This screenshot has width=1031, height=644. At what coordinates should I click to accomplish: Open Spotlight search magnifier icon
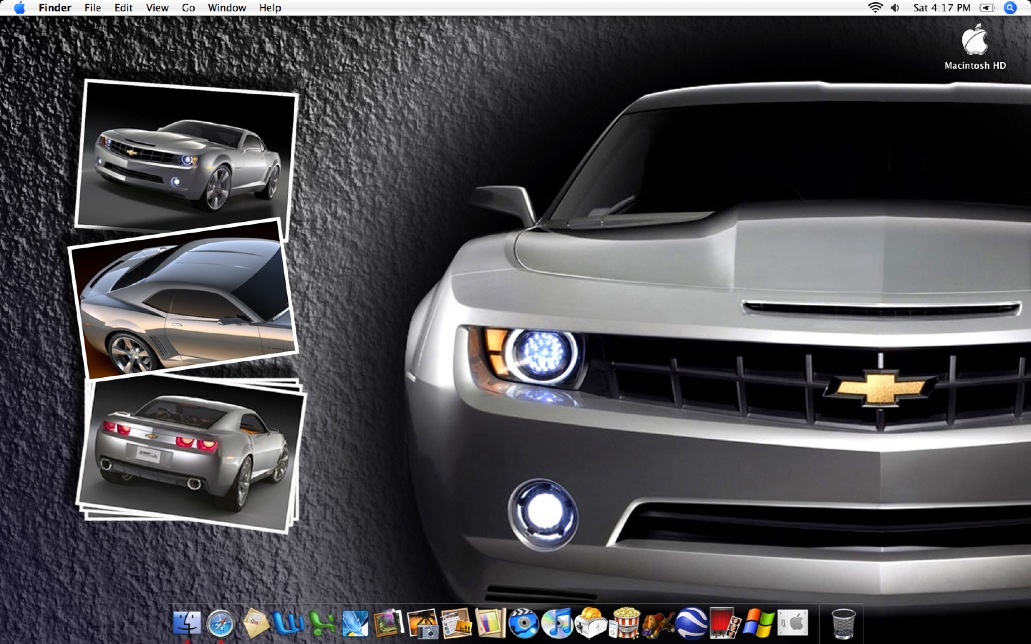[x=1011, y=8]
